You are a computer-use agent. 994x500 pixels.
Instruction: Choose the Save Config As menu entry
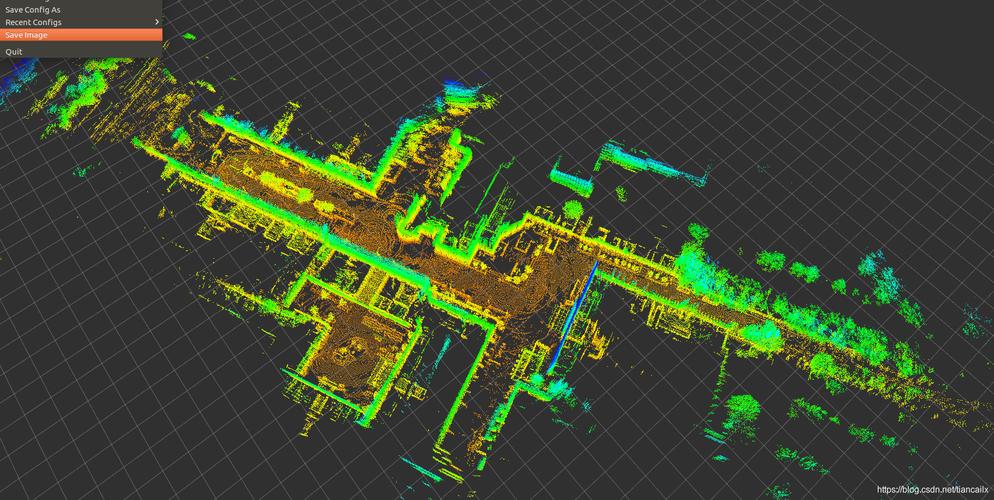coord(81,10)
